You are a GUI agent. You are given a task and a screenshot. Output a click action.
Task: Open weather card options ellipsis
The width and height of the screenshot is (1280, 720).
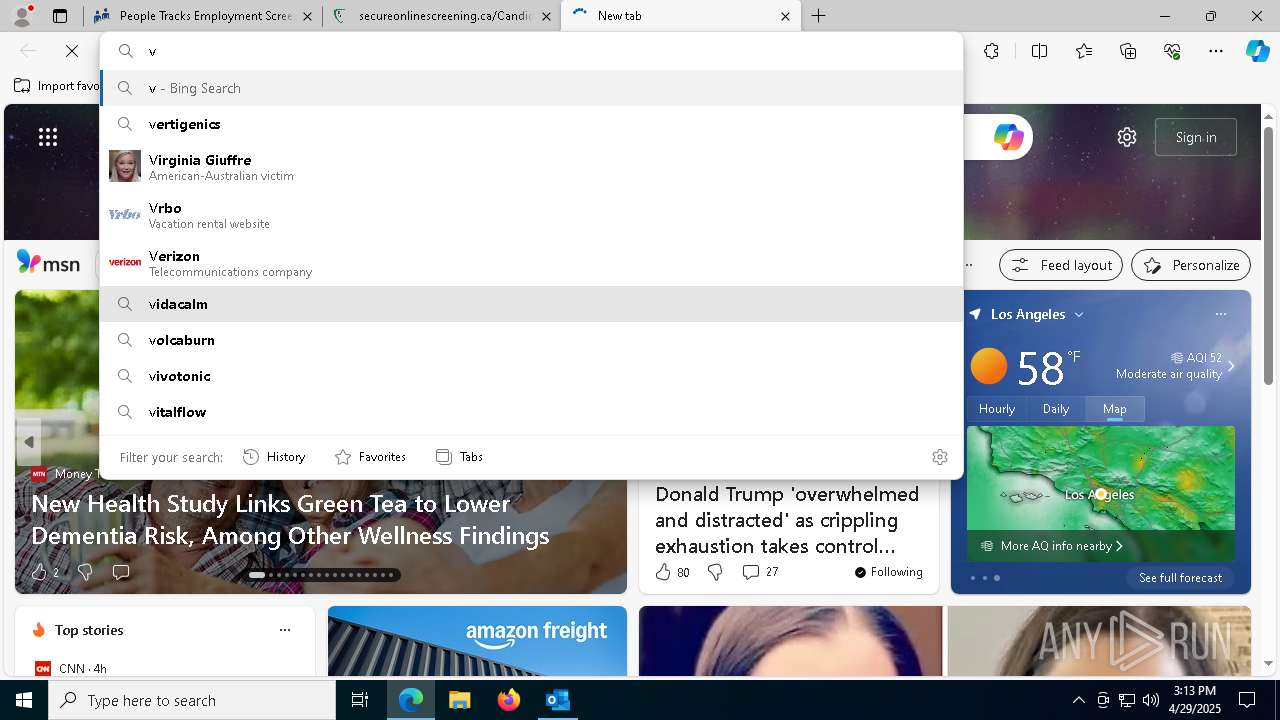click(x=1220, y=314)
